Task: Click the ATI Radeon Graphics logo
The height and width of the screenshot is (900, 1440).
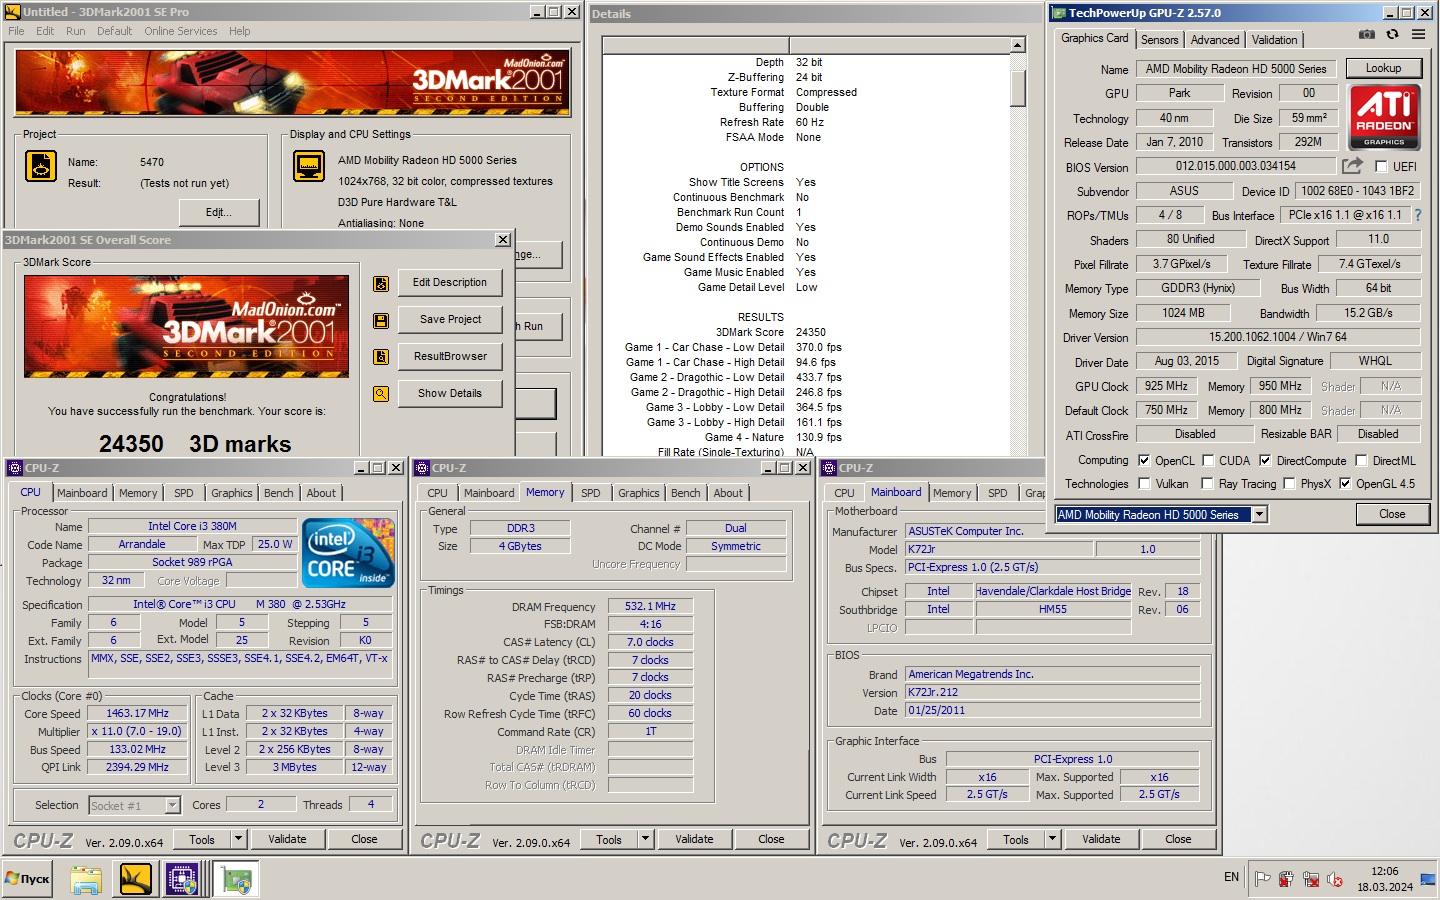Action: pos(1384,117)
